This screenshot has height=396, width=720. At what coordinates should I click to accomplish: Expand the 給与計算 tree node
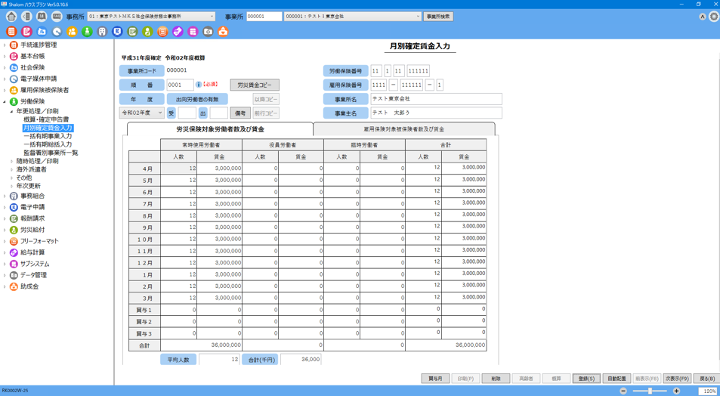[5, 253]
